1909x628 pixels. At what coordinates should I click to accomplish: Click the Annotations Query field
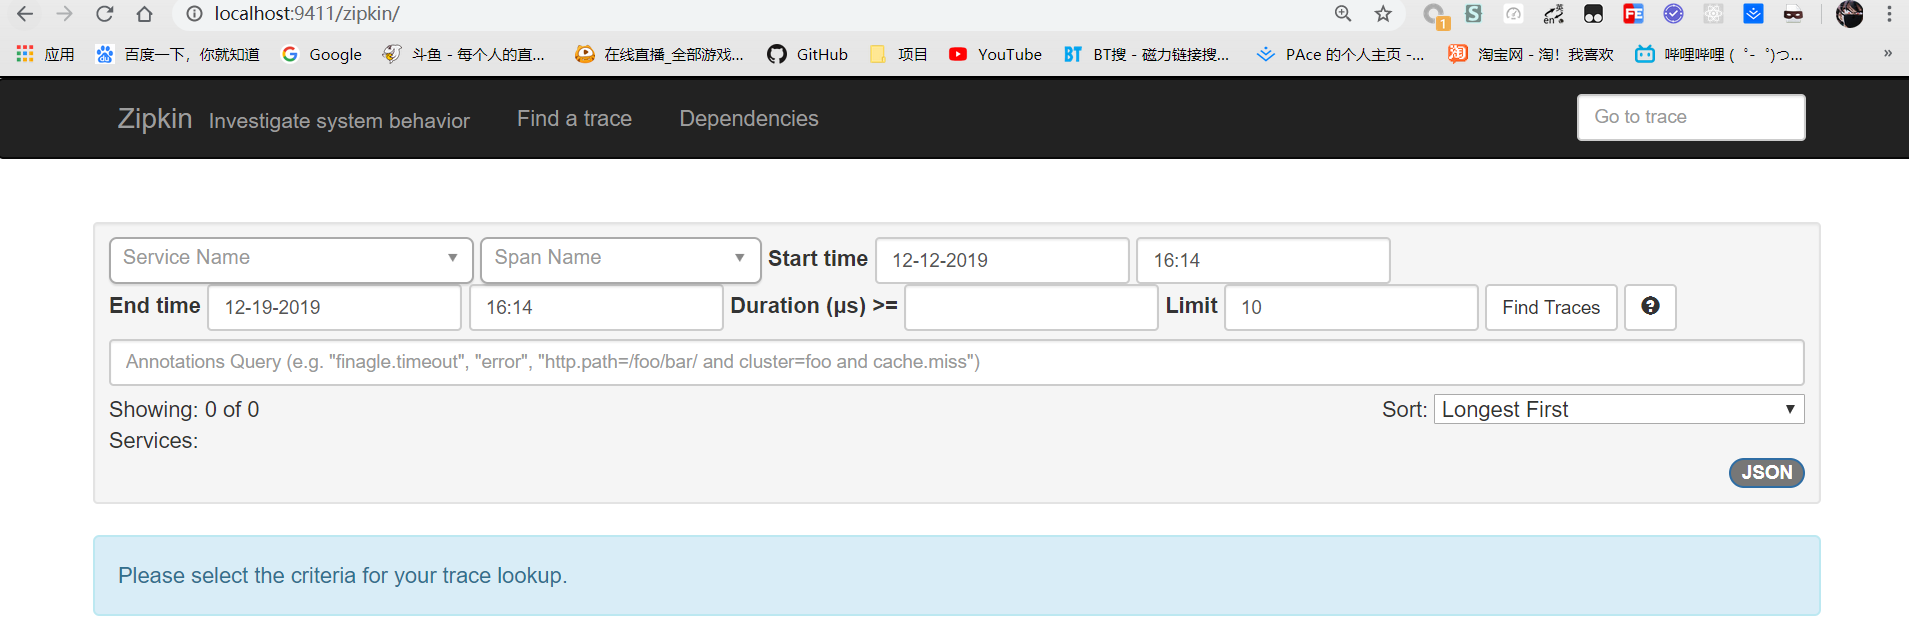click(956, 362)
